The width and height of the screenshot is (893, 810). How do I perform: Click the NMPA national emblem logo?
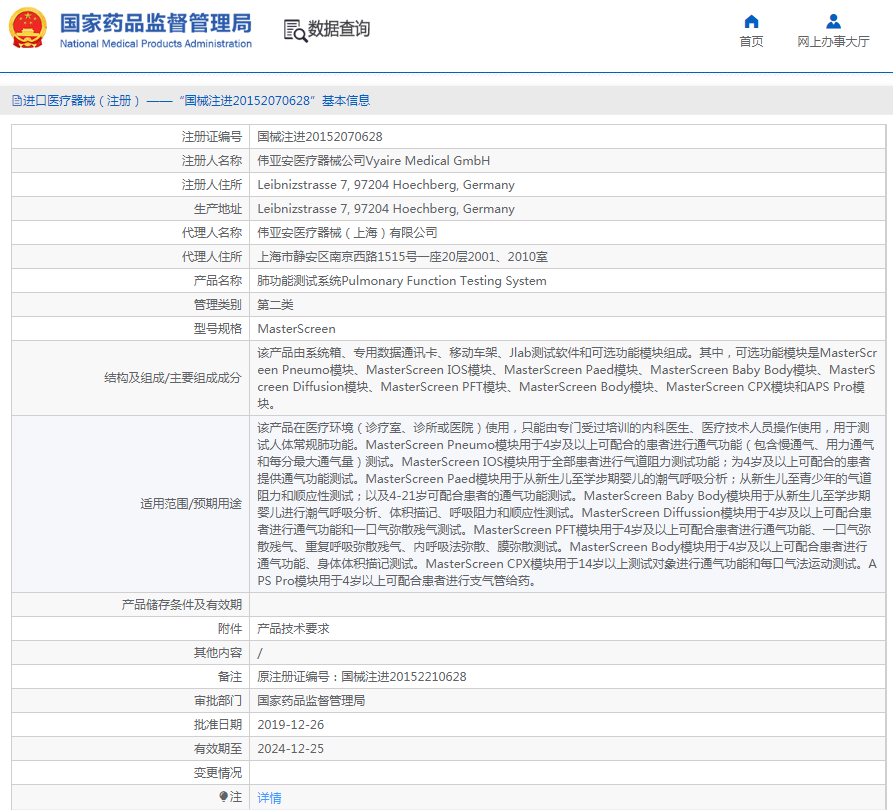pyautogui.click(x=28, y=29)
